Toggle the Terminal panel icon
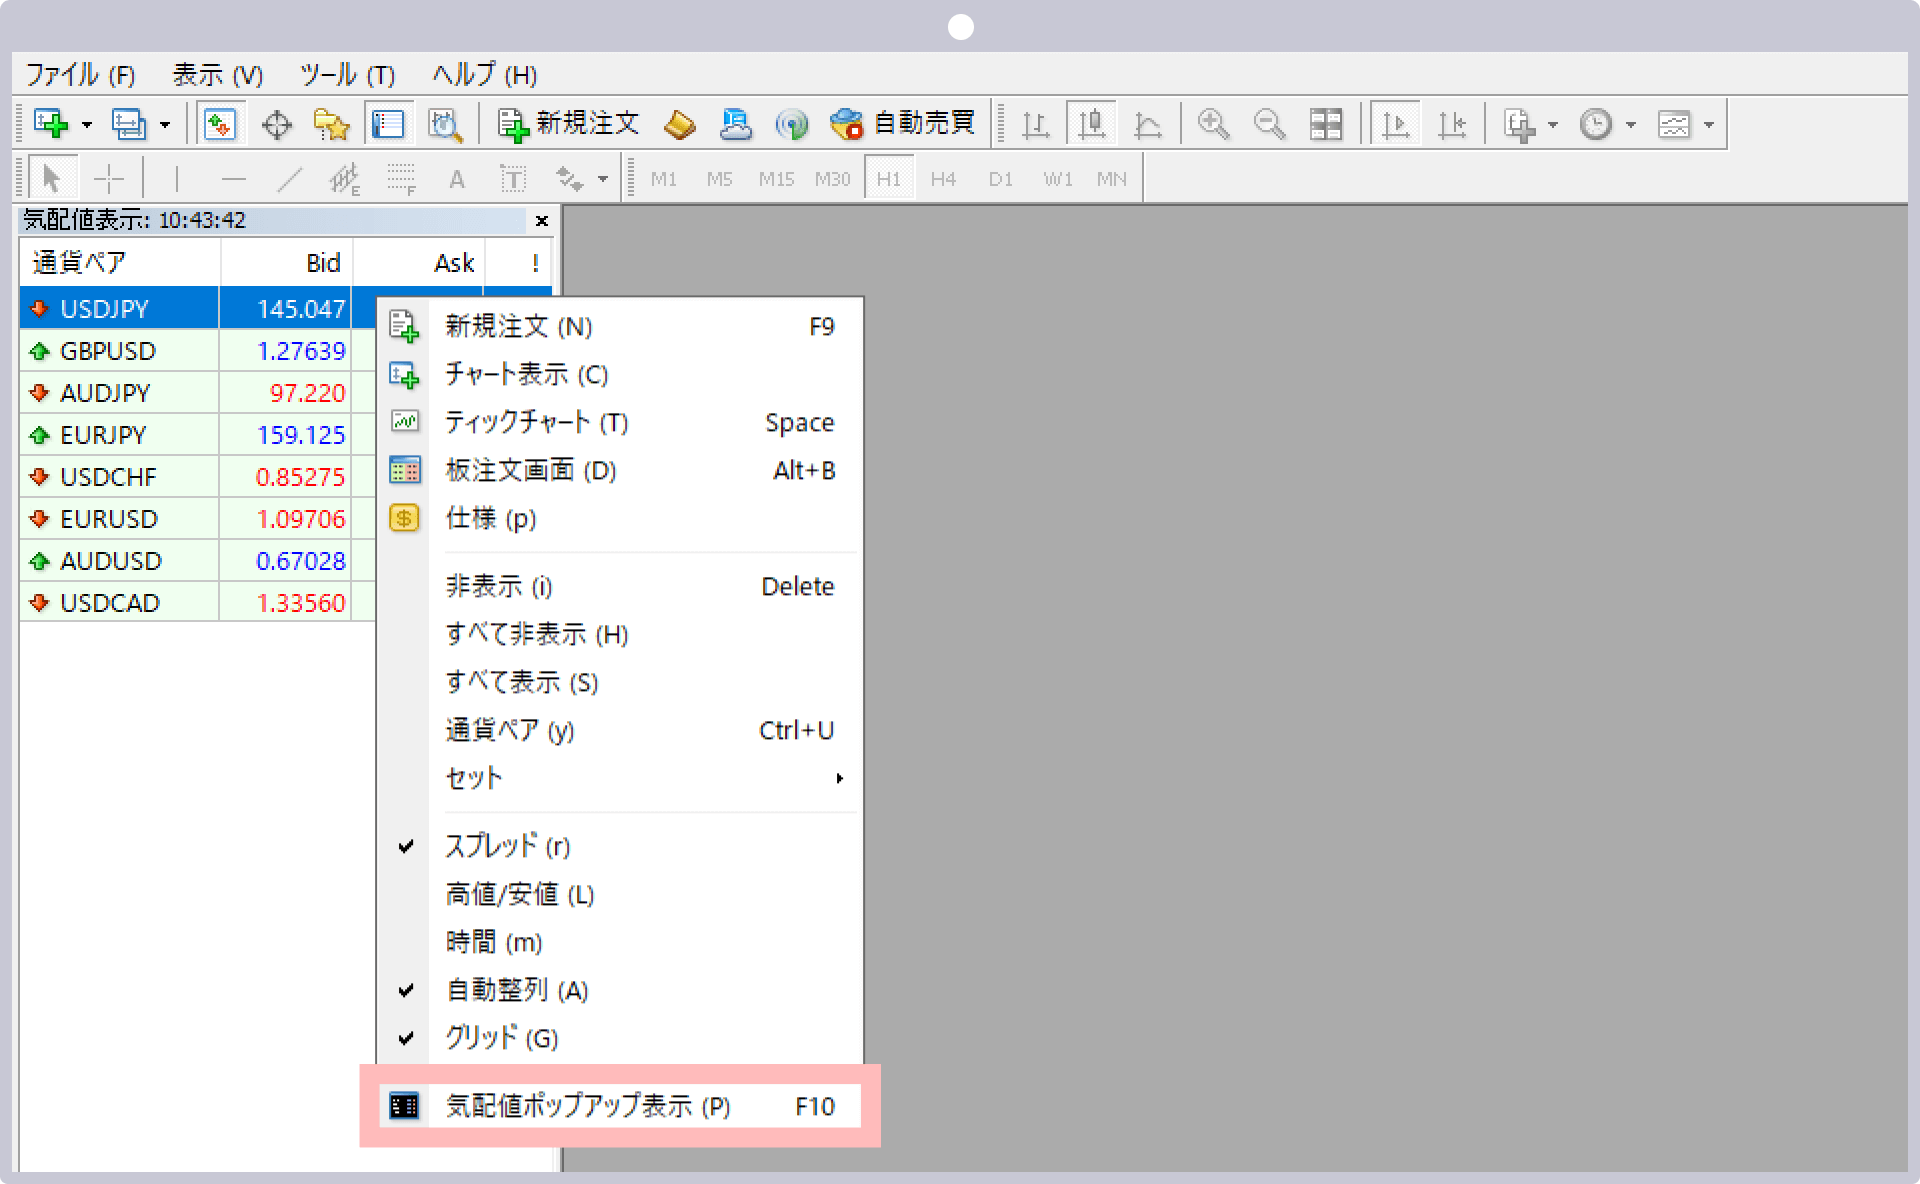 [387, 124]
